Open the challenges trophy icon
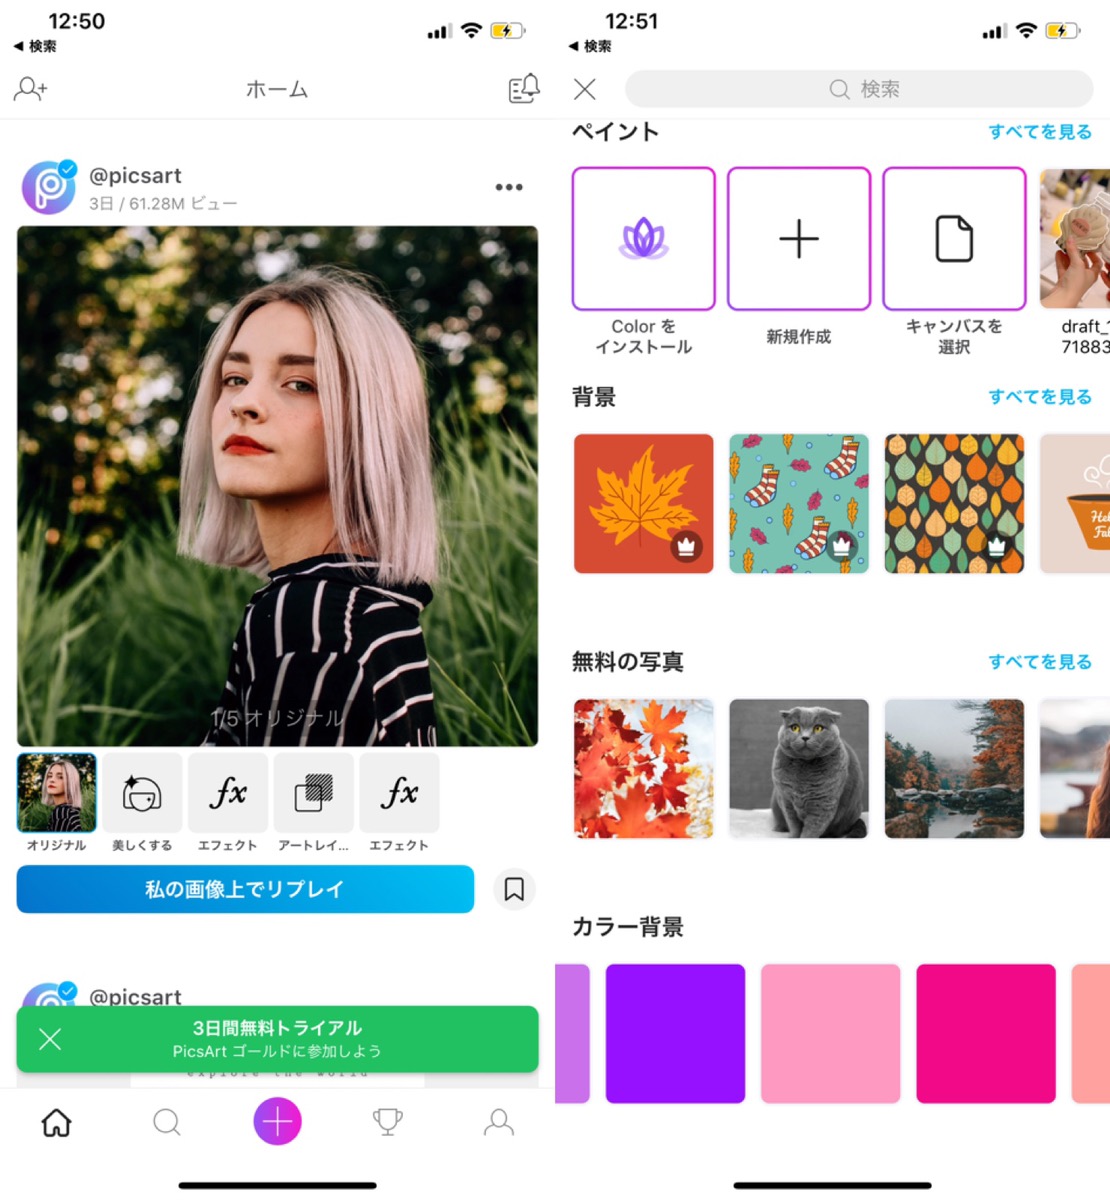 click(387, 1122)
